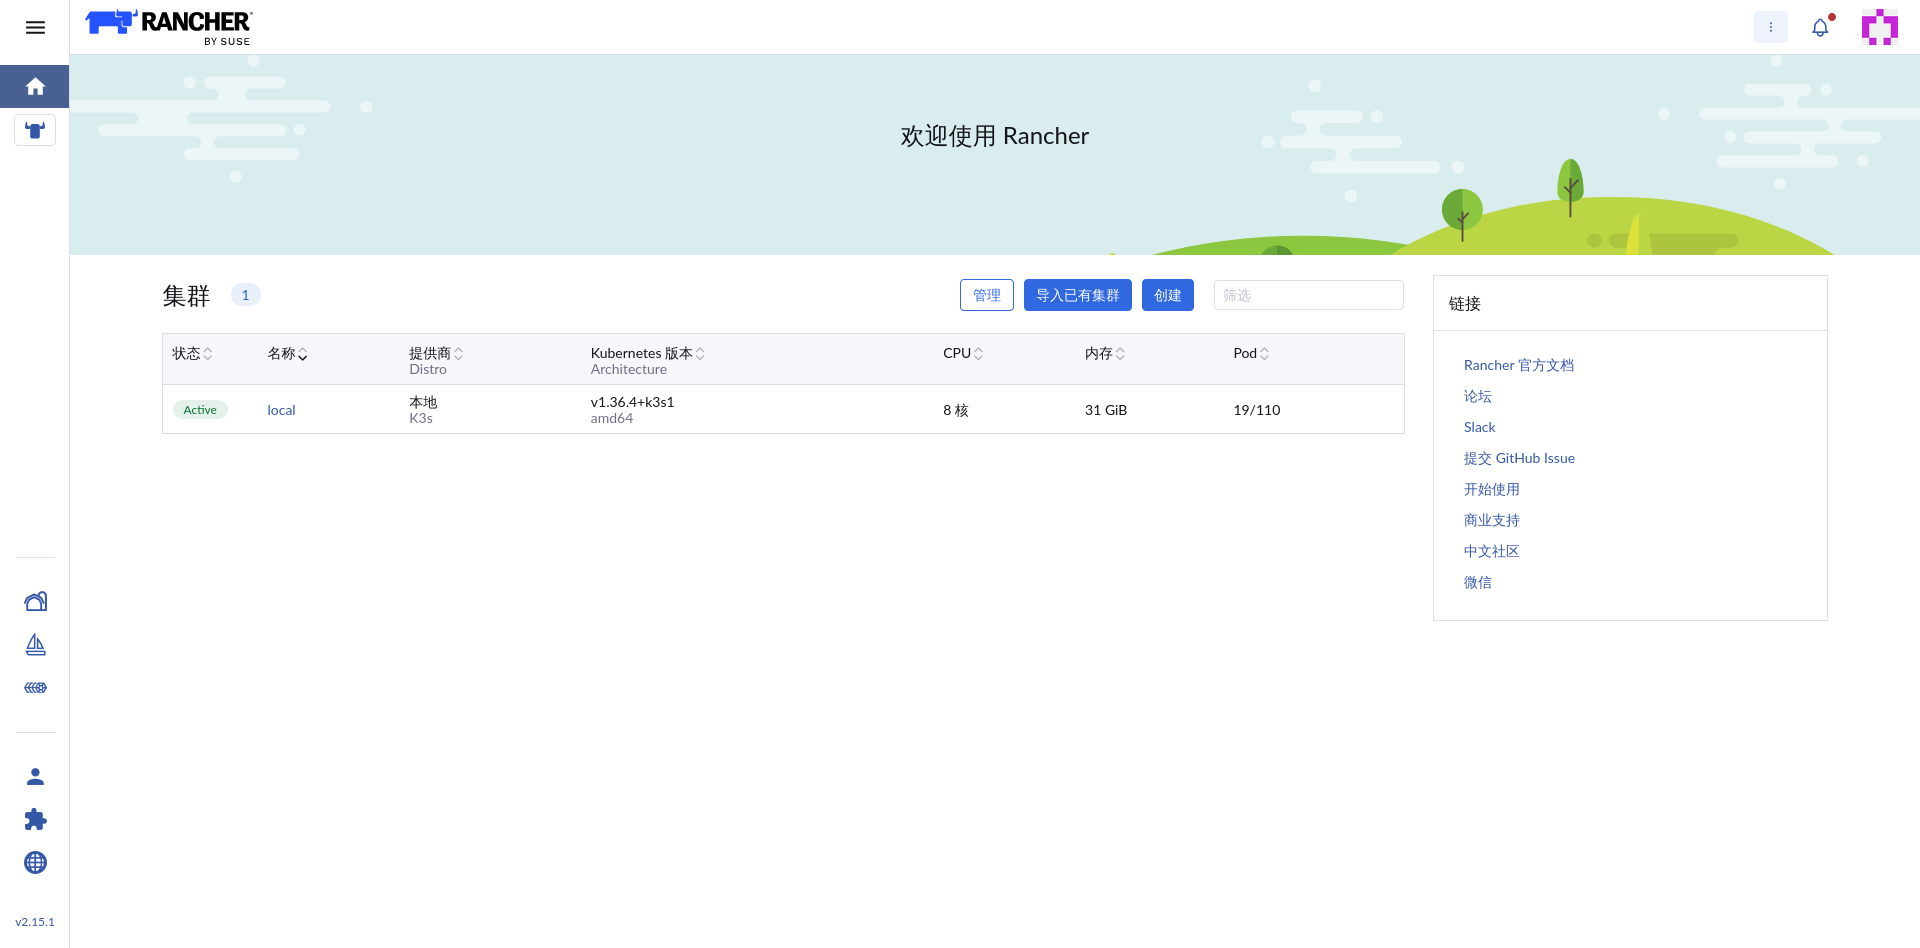Viewport: 1920px width, 948px height.
Task: Open the hamburger navigation menu
Action: (35, 27)
